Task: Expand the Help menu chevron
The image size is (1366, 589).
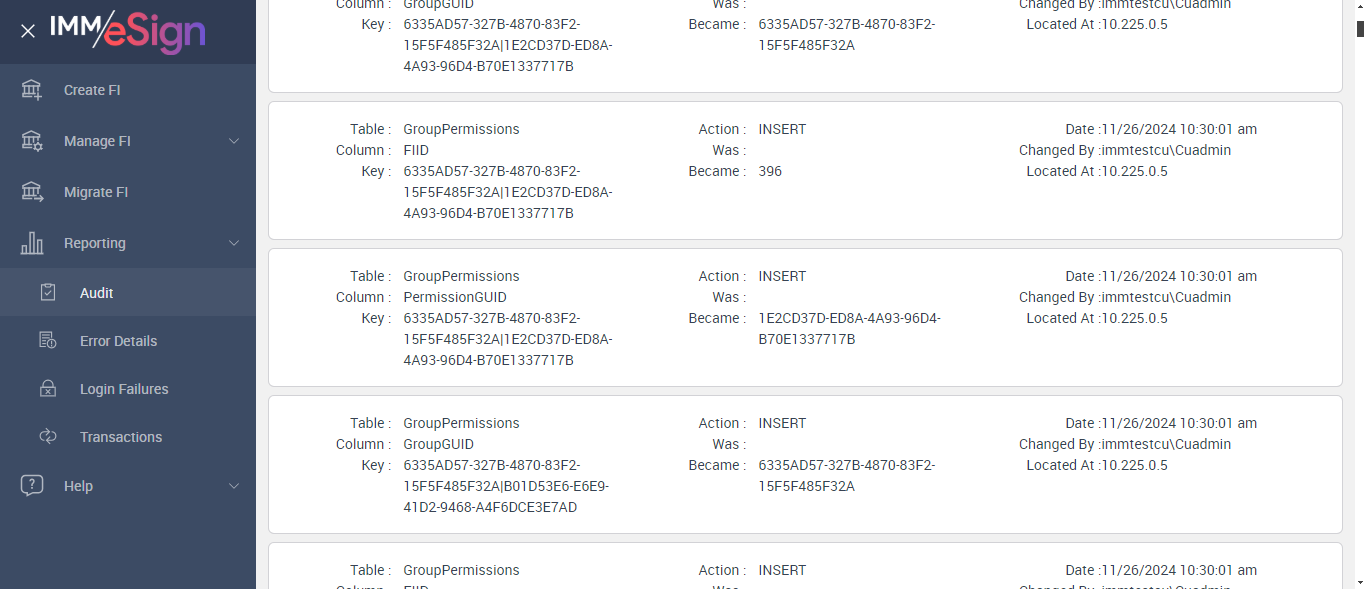Action: 234,486
